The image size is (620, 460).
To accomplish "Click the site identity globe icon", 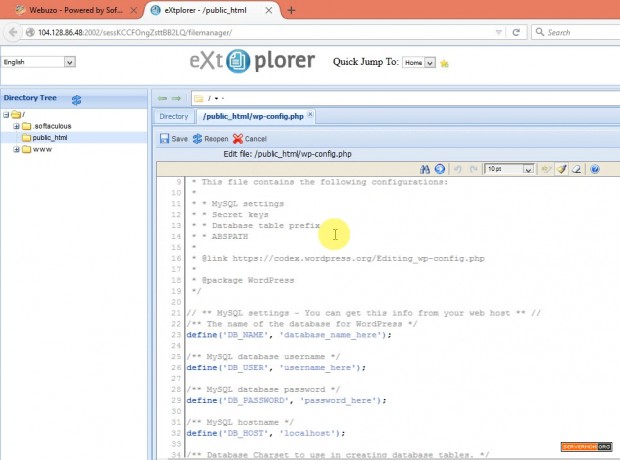I will point(30,32).
